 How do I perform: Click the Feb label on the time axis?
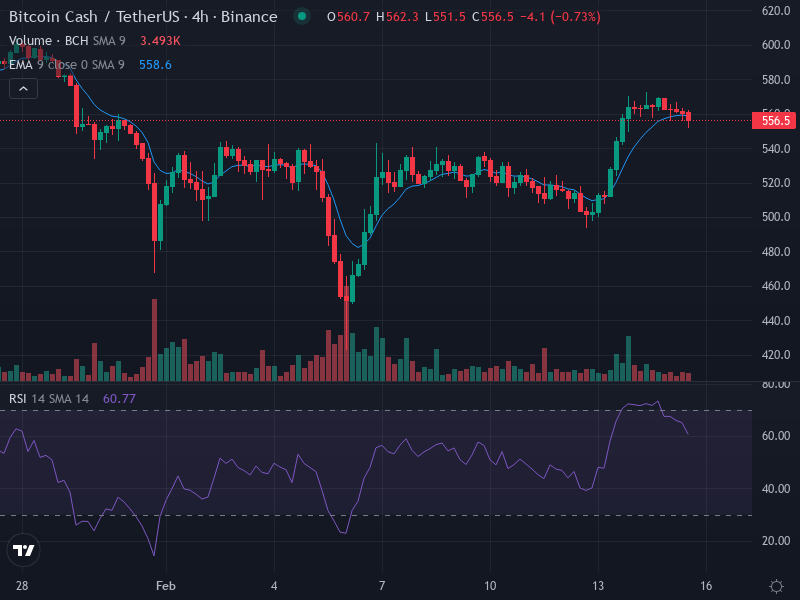click(166, 583)
